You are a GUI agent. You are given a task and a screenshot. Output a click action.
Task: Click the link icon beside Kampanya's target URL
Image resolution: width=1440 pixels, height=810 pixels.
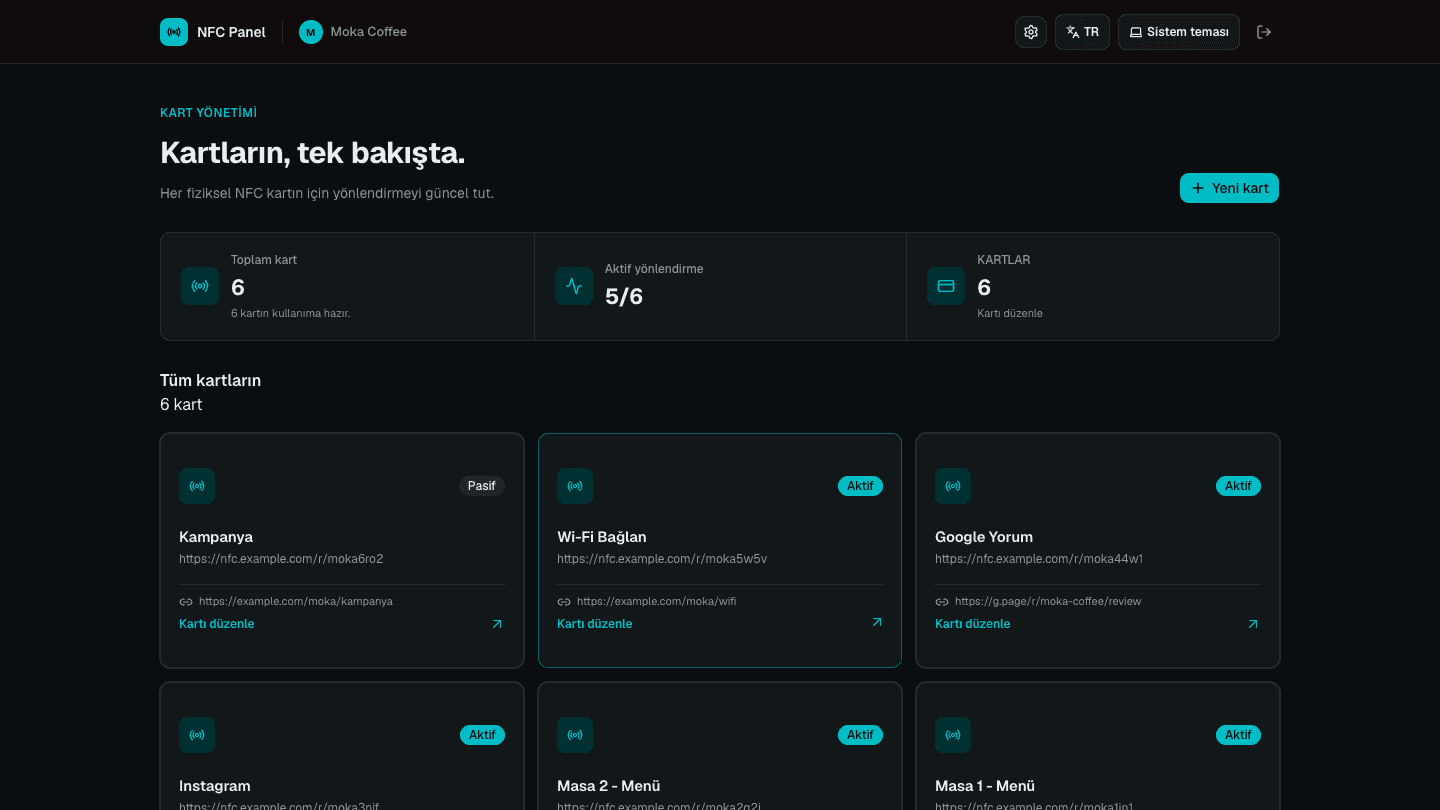click(x=186, y=602)
